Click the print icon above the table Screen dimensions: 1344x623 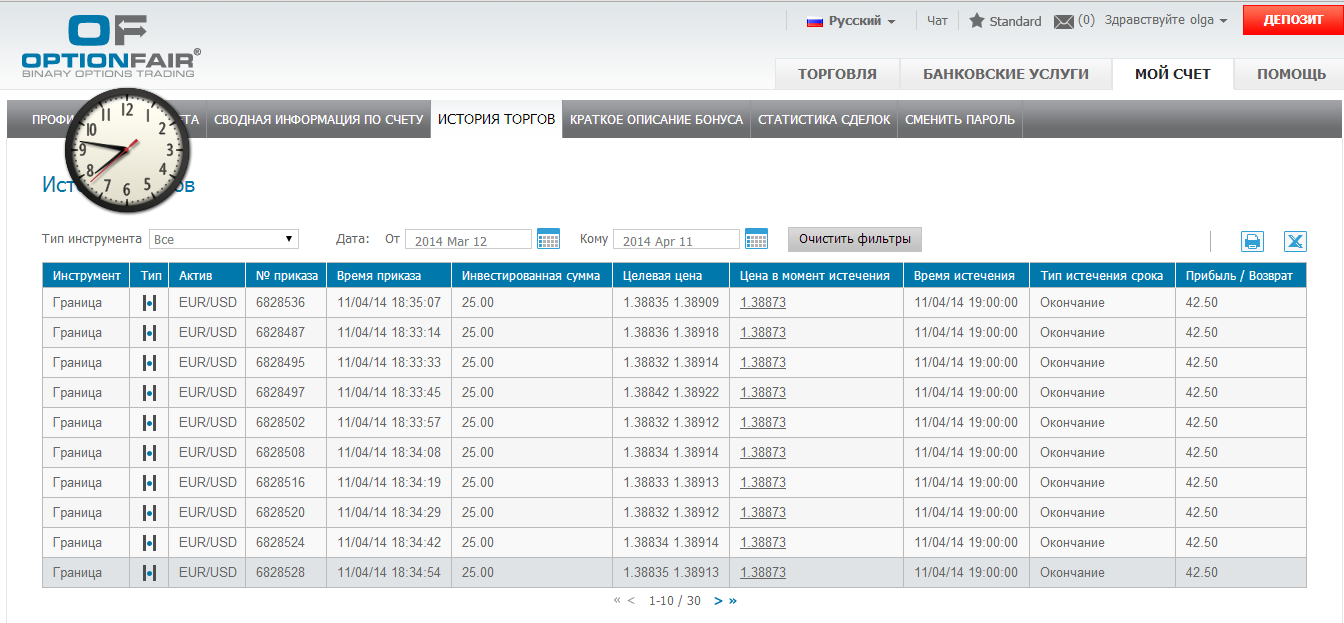click(x=1252, y=241)
